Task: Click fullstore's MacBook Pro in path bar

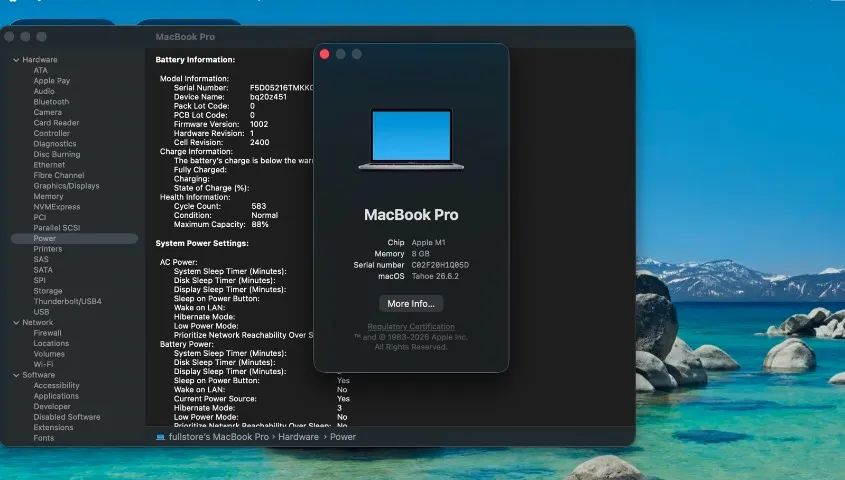Action: 219,437
